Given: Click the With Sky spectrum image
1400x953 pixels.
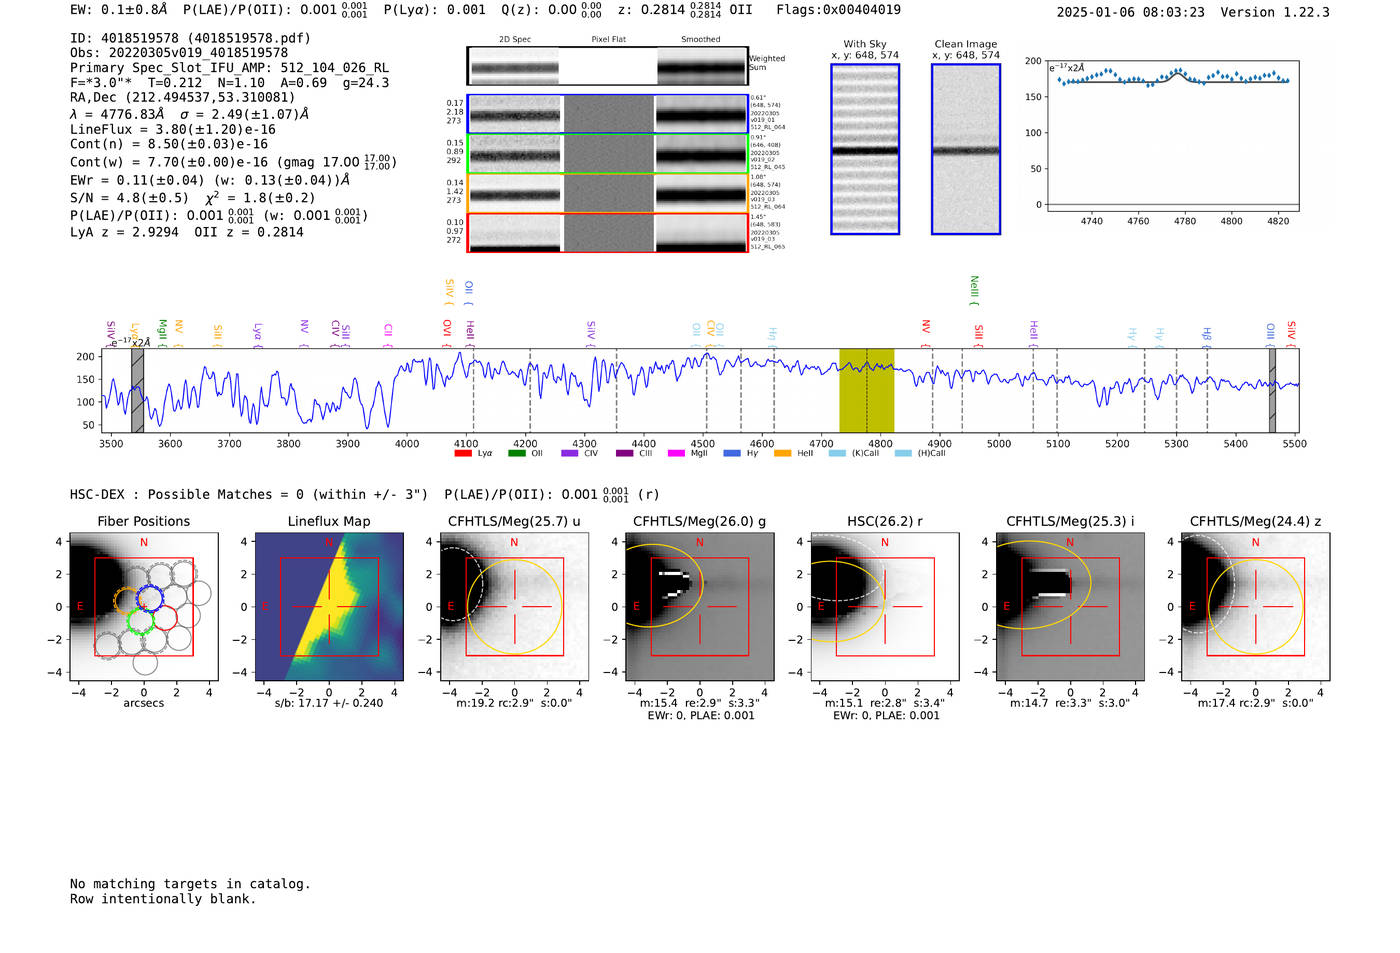Looking at the screenshot, I should coord(865,150).
